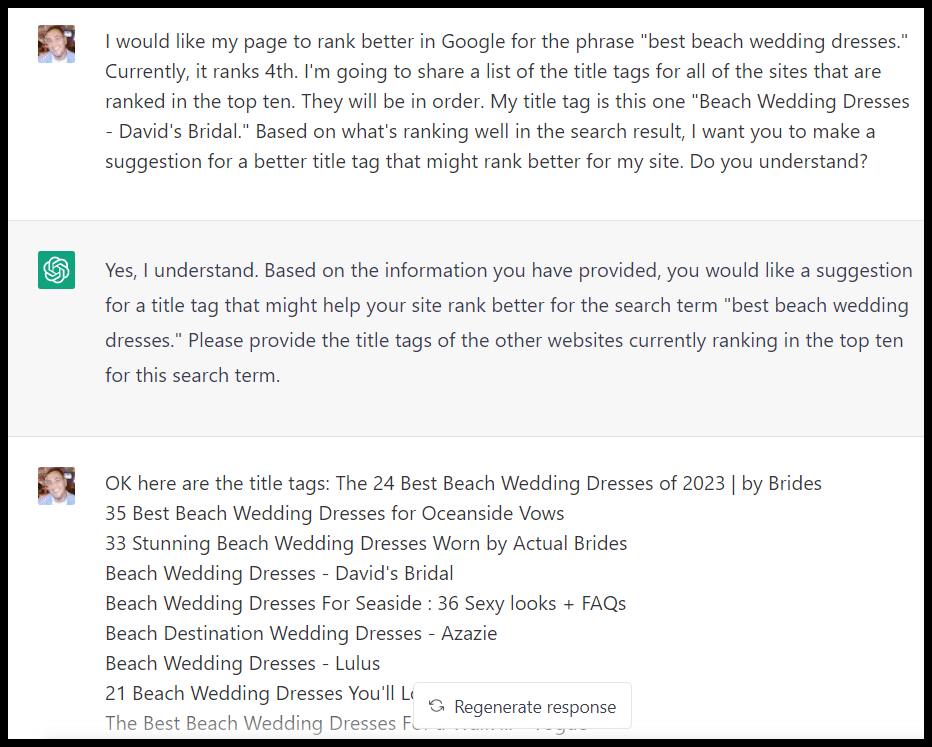Click the first user message bubble
Screen dimensions: 932x747
500,100
